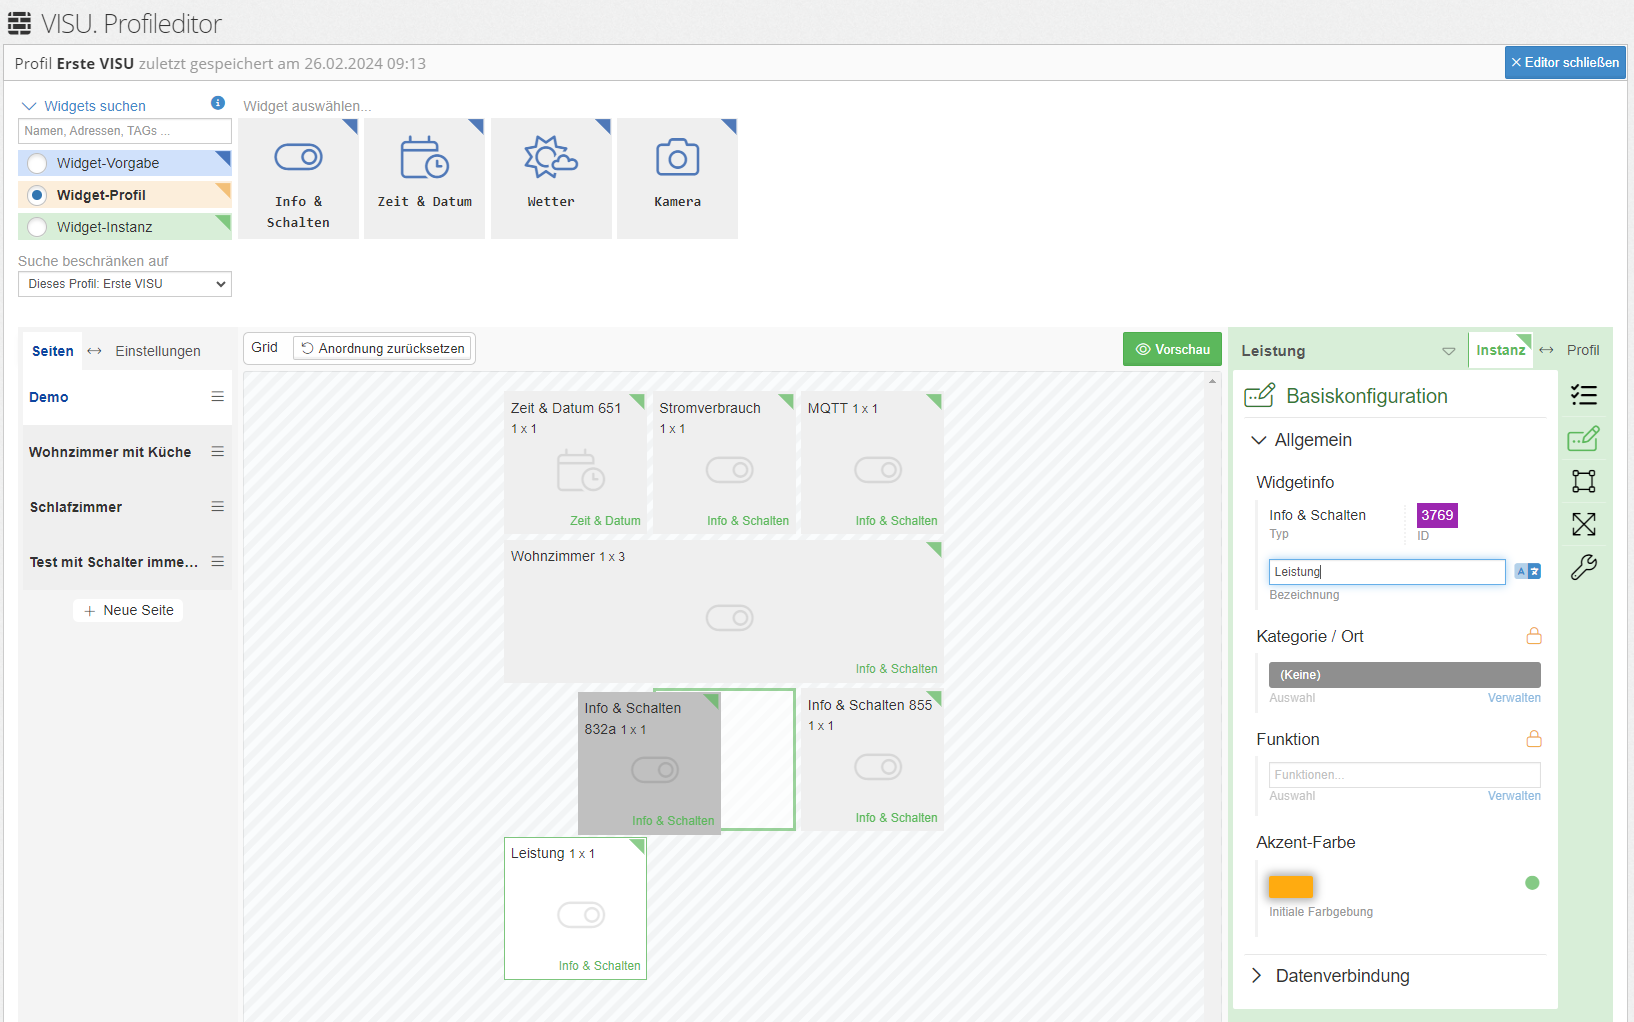
Task: Focus the Namen, Adressen, TAGs search field
Action: [125, 131]
